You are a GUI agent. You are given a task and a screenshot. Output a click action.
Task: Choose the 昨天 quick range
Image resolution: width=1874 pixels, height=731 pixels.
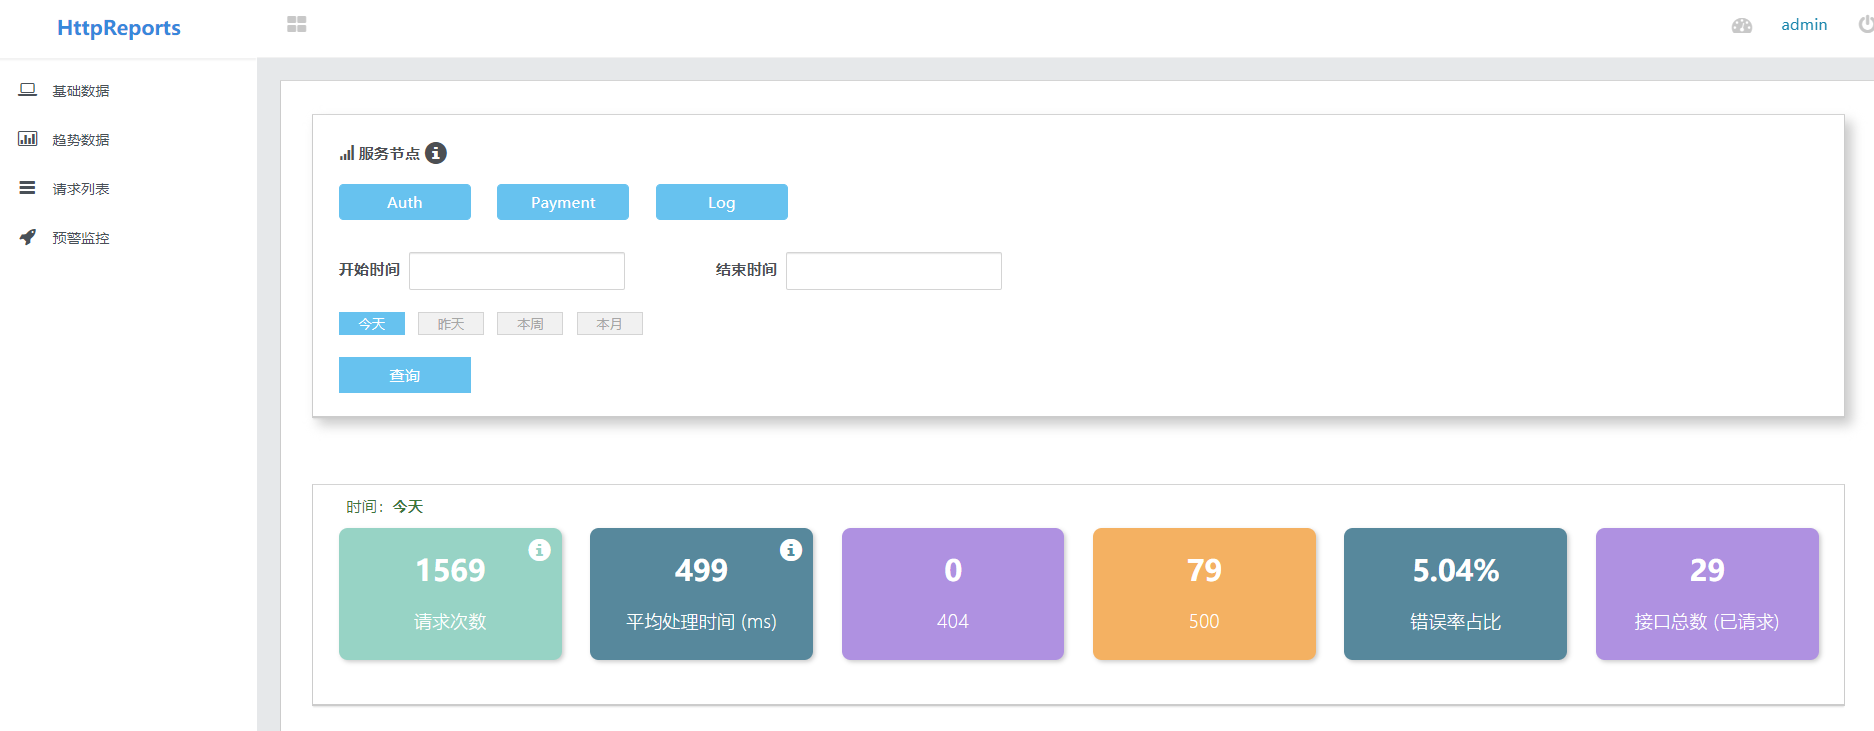(451, 324)
